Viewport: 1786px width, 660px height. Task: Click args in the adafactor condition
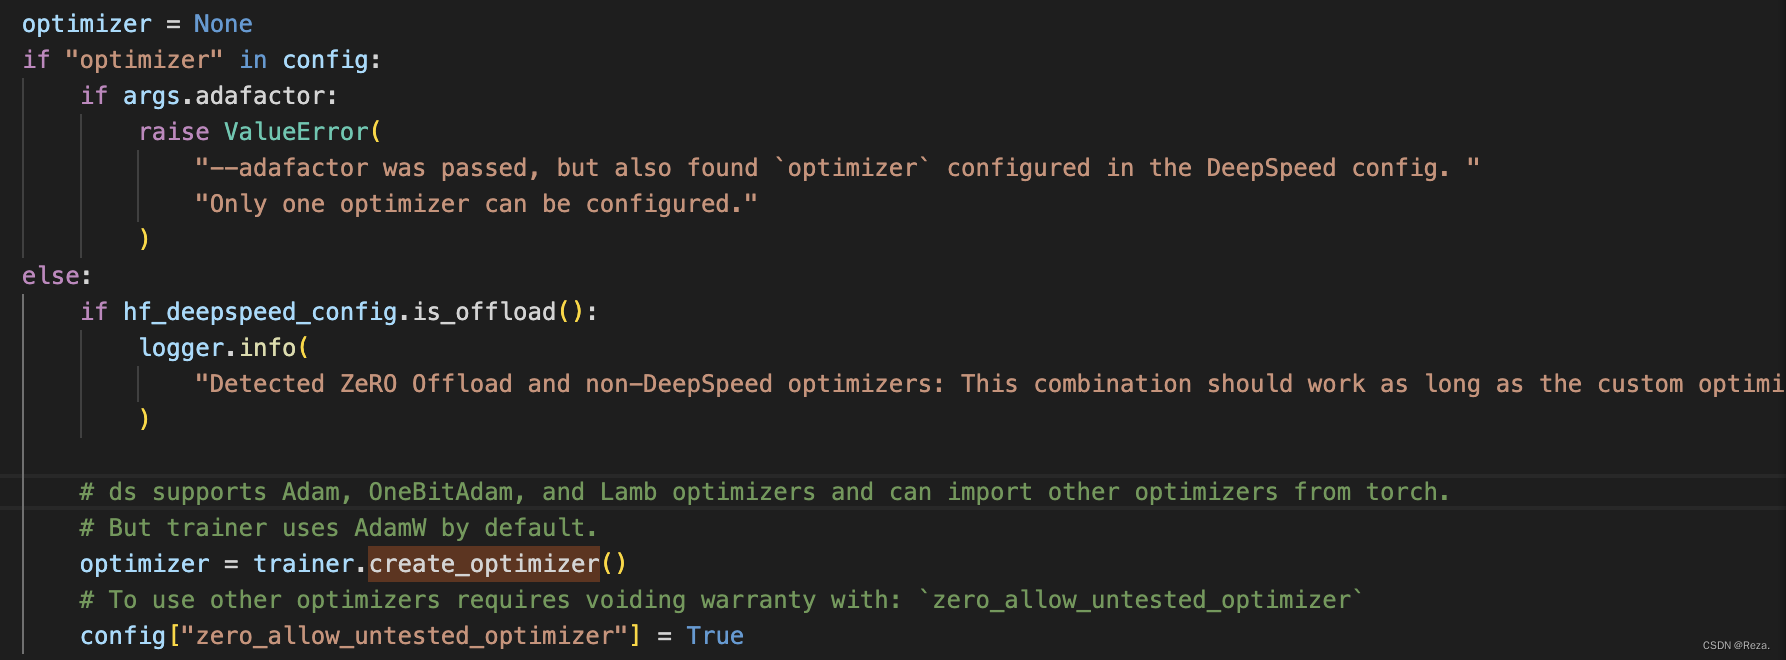pyautogui.click(x=151, y=96)
